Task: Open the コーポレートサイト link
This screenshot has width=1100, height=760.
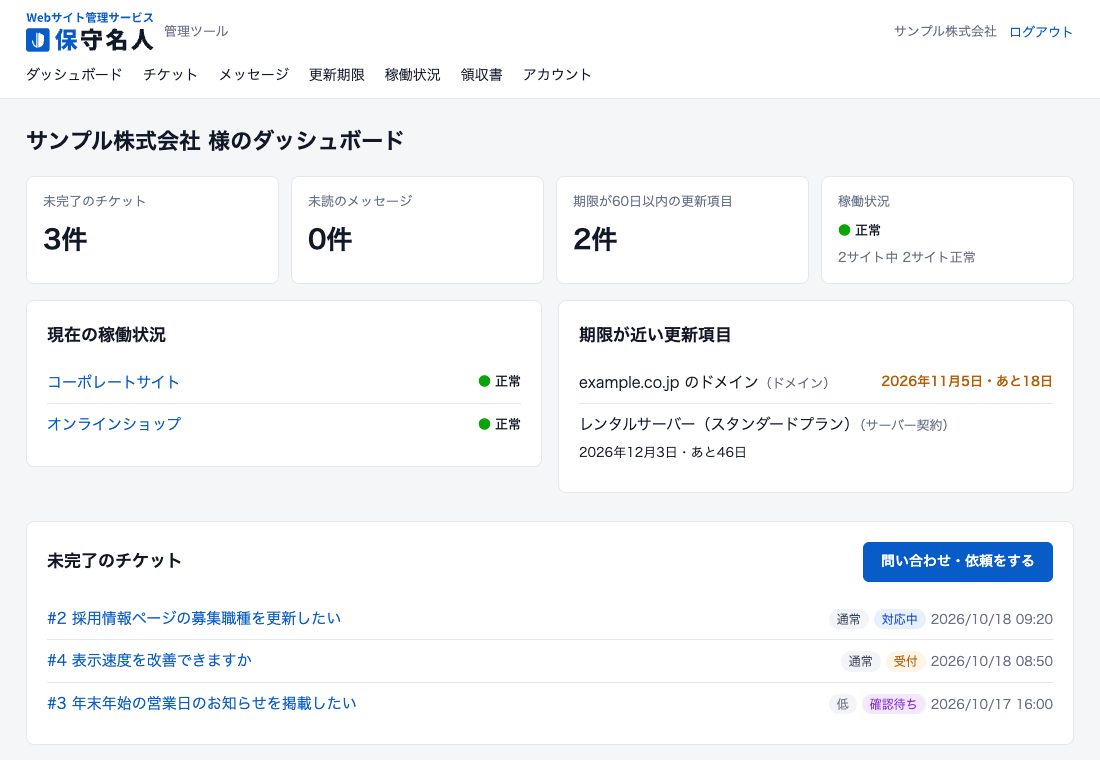Action: [x=114, y=382]
